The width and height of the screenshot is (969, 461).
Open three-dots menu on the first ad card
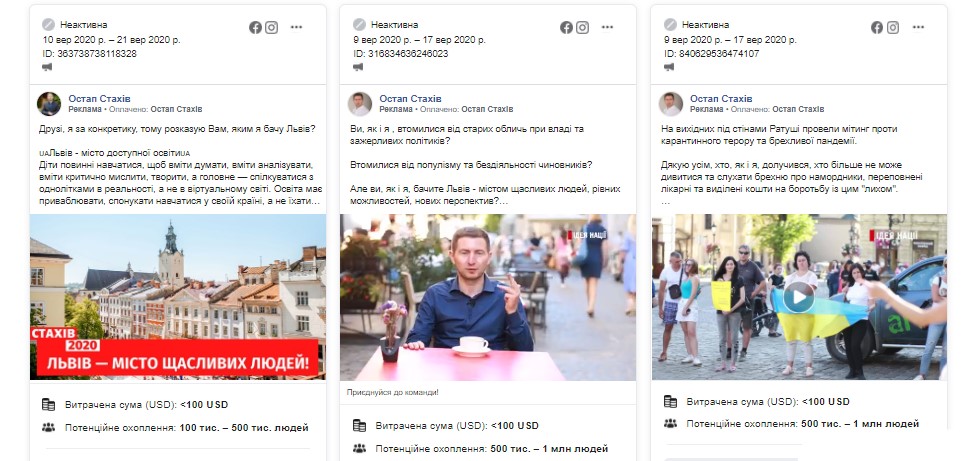297,27
